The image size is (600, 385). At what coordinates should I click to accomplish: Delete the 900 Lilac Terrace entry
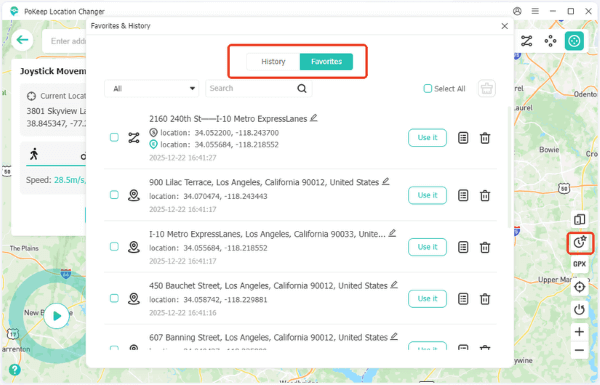[485, 195]
